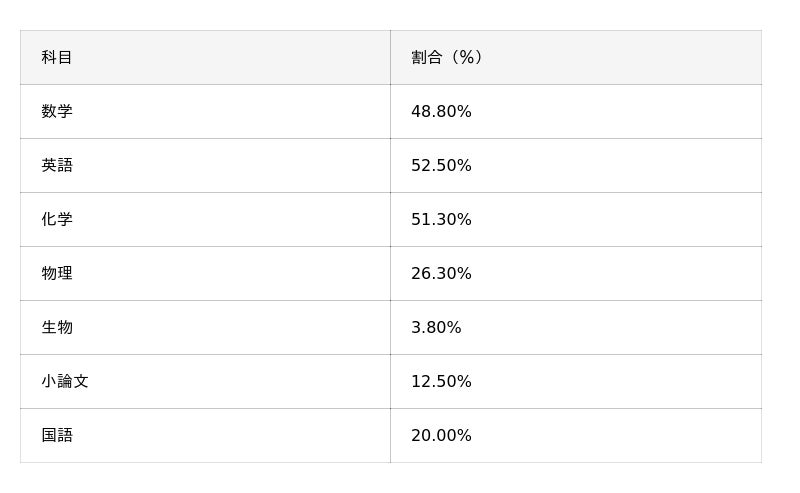Screen dimensions: 800x493
Task: Click the 52.50% value cell
Action: click(441, 166)
